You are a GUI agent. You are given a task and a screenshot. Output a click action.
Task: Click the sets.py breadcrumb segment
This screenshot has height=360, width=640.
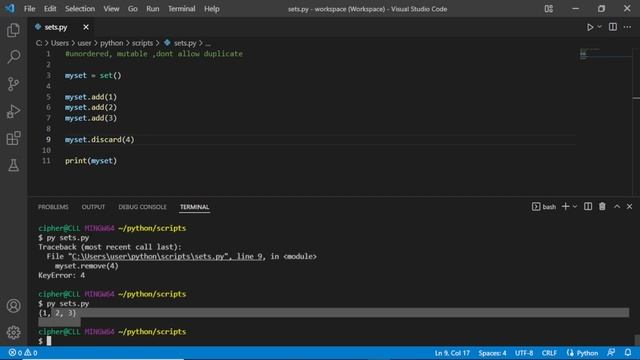(x=181, y=43)
